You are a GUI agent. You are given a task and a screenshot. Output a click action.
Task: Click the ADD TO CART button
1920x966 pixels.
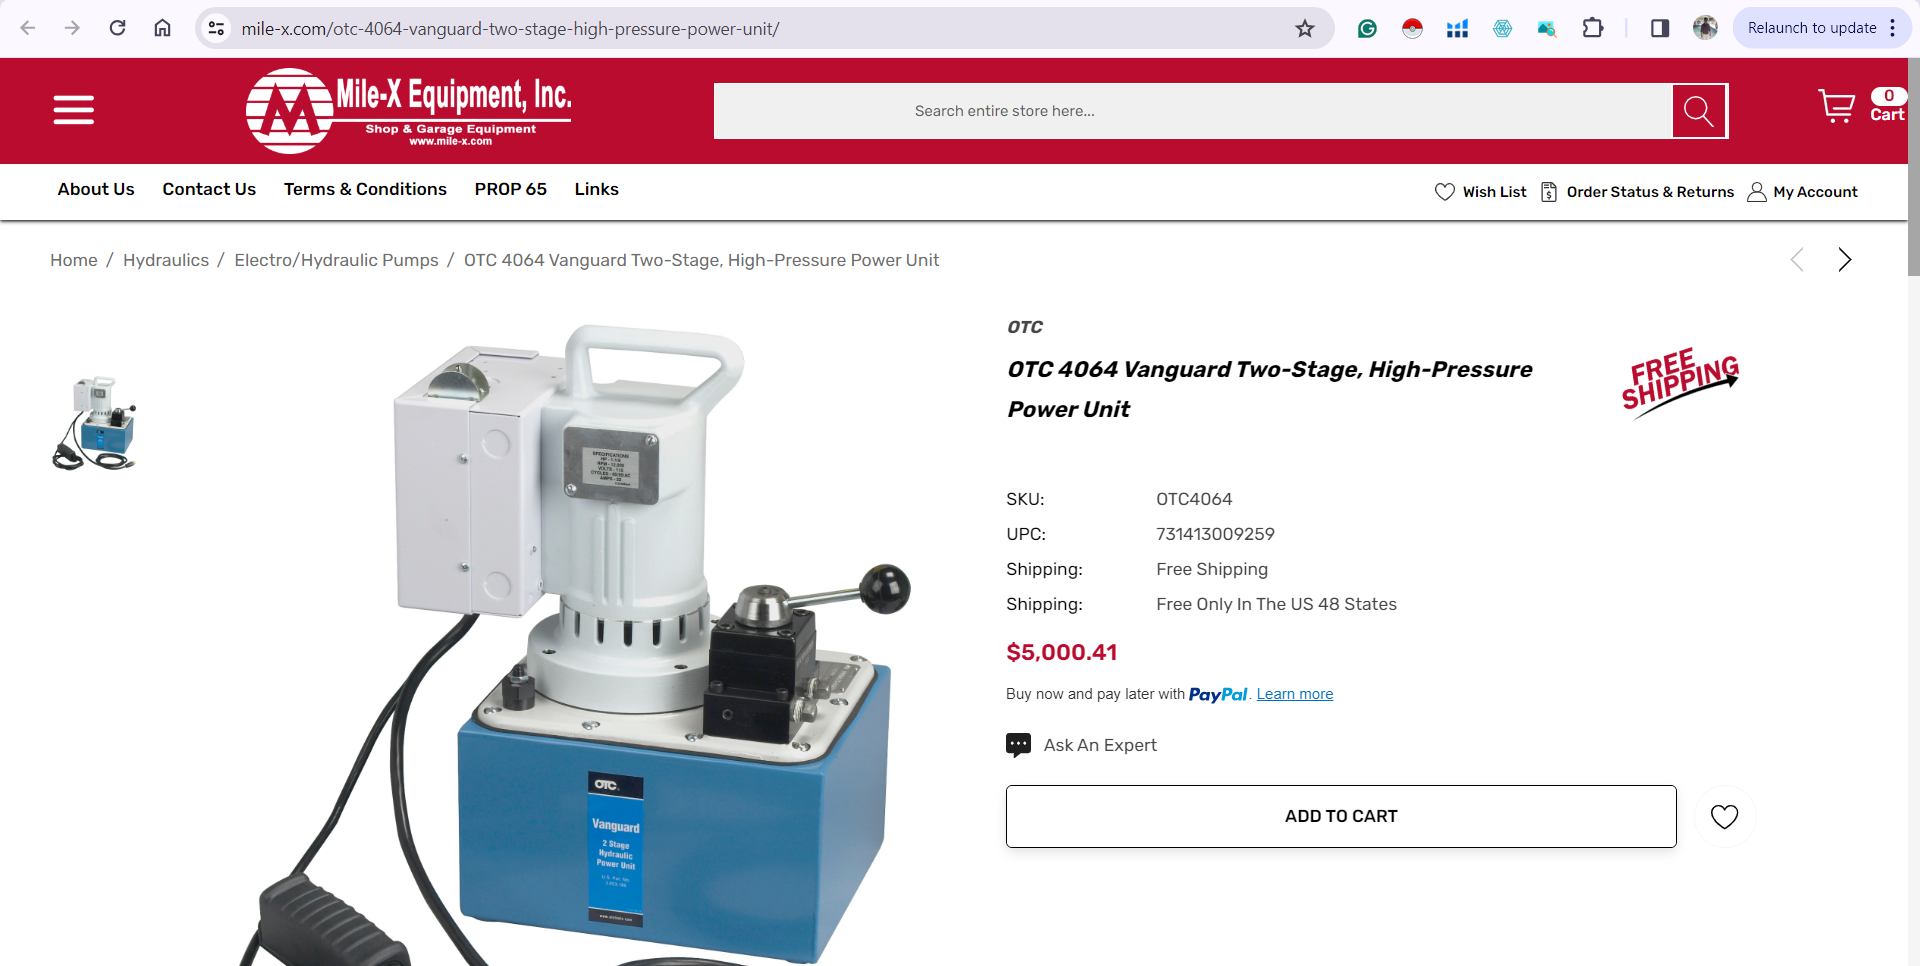click(1341, 816)
